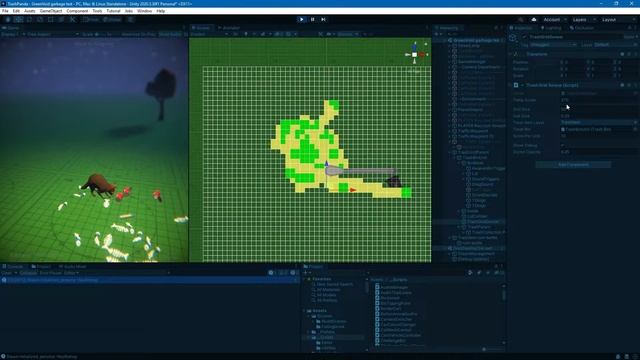Select the Move tool in the toolbar

(18, 19)
